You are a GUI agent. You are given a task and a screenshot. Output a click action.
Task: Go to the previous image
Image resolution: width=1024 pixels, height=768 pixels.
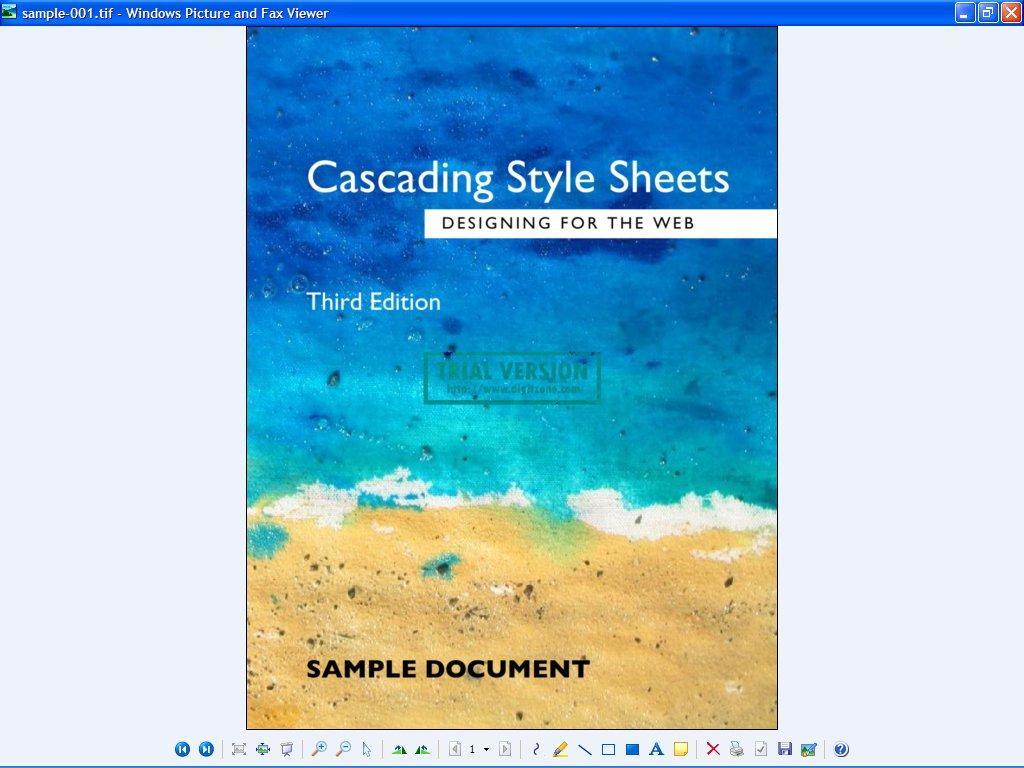point(182,749)
